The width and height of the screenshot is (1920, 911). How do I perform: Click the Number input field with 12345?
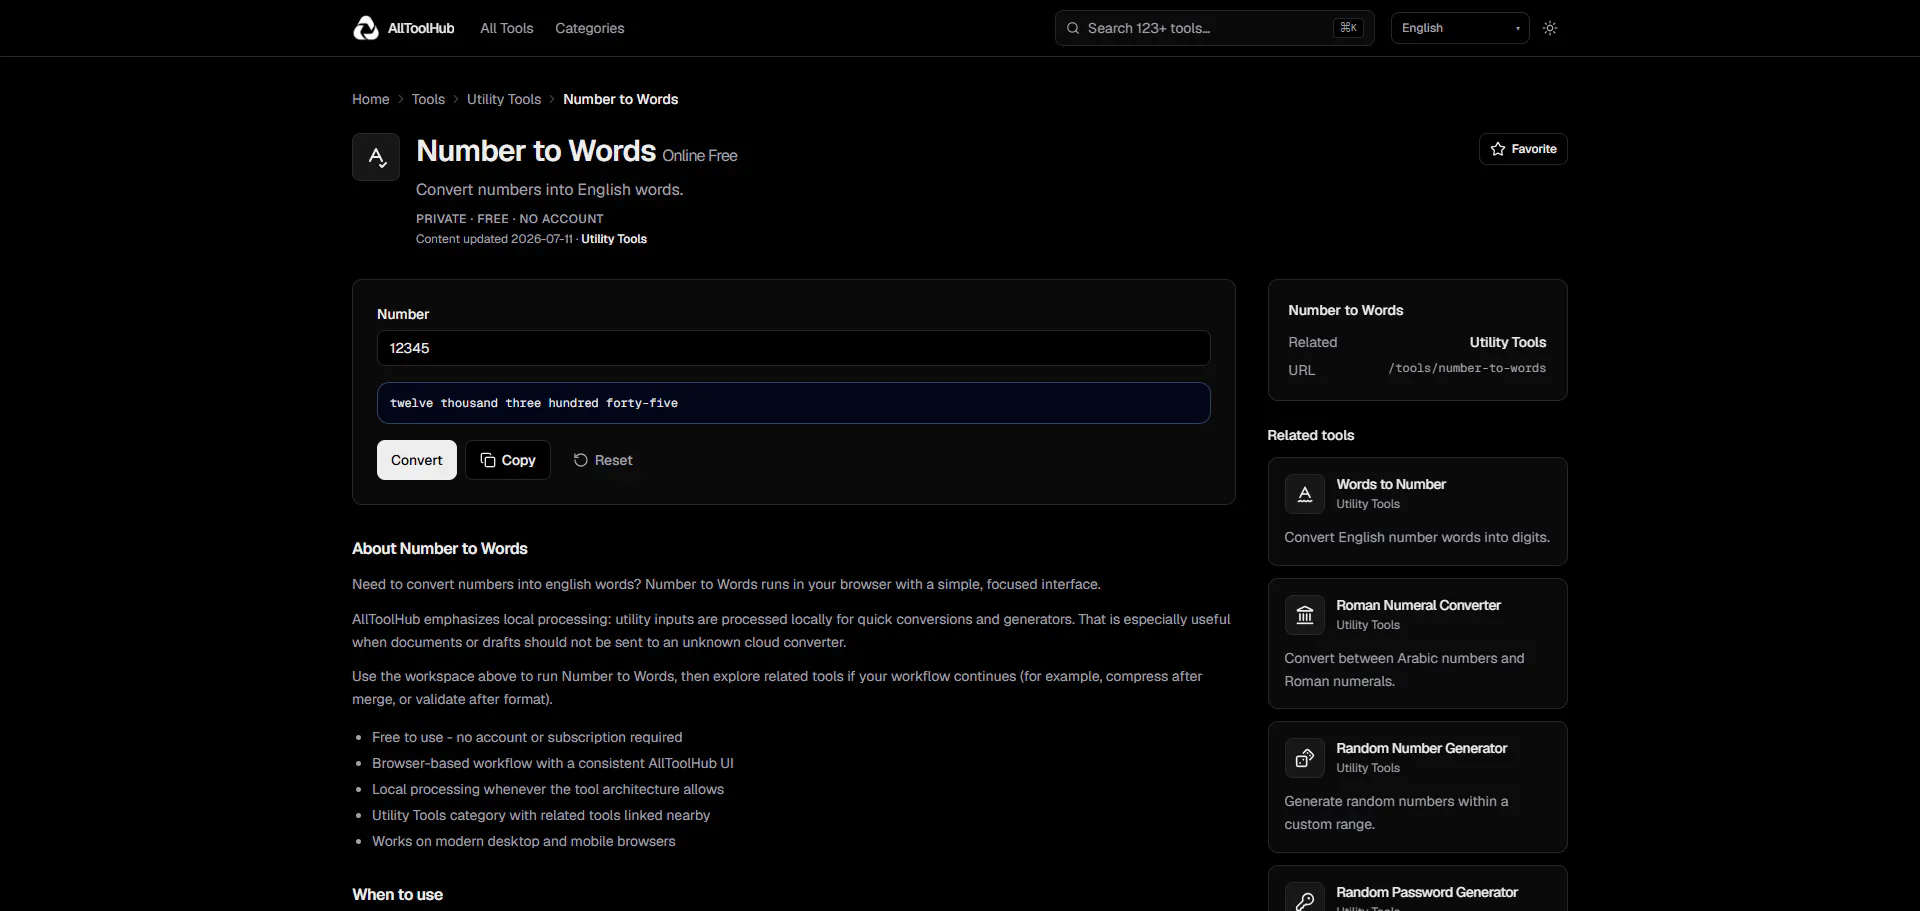pyautogui.click(x=794, y=348)
